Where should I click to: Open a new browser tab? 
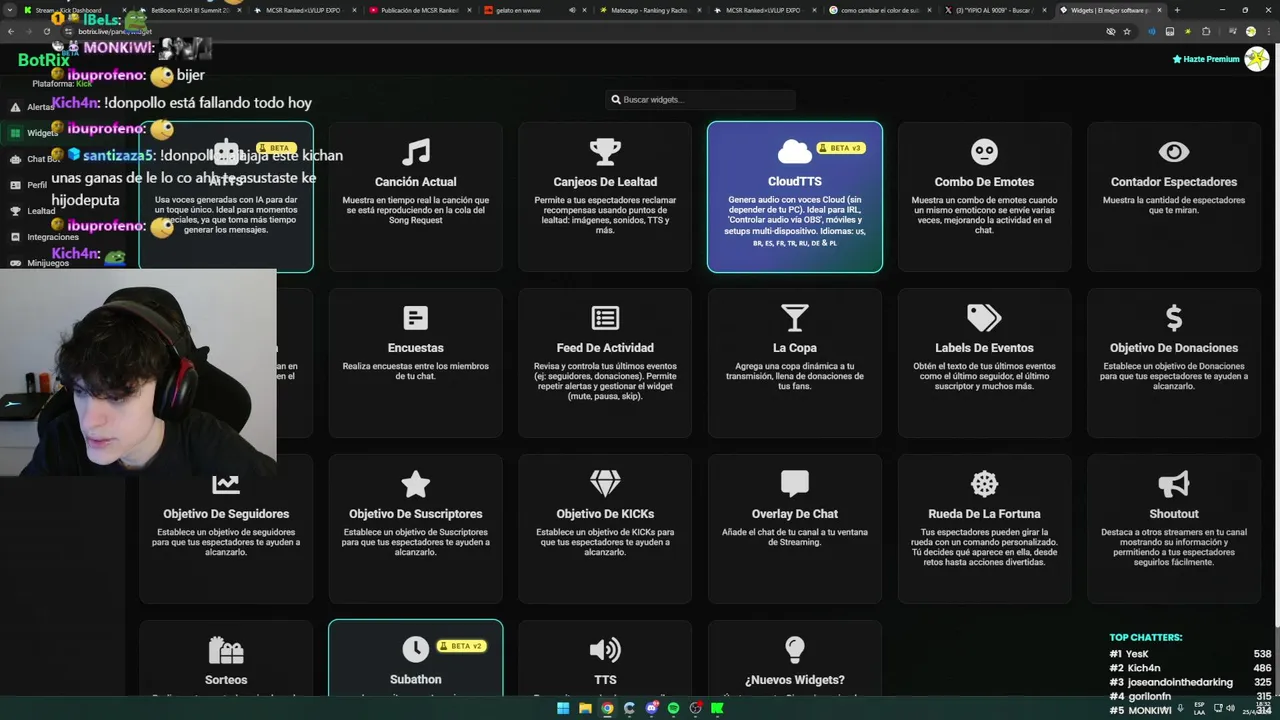pos(1177,10)
